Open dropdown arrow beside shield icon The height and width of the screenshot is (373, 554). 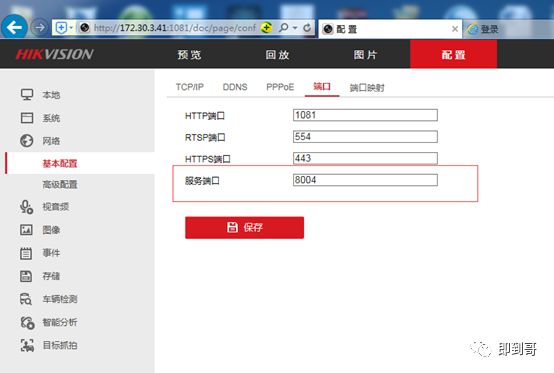(x=71, y=28)
